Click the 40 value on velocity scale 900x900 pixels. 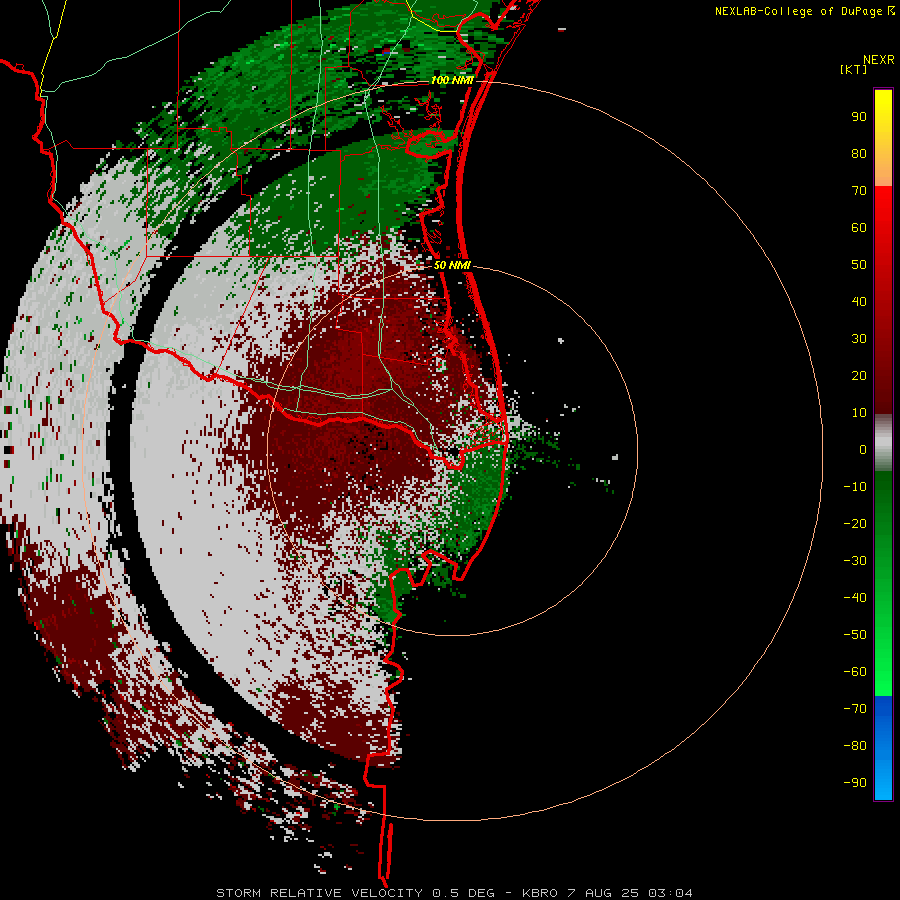(x=859, y=302)
